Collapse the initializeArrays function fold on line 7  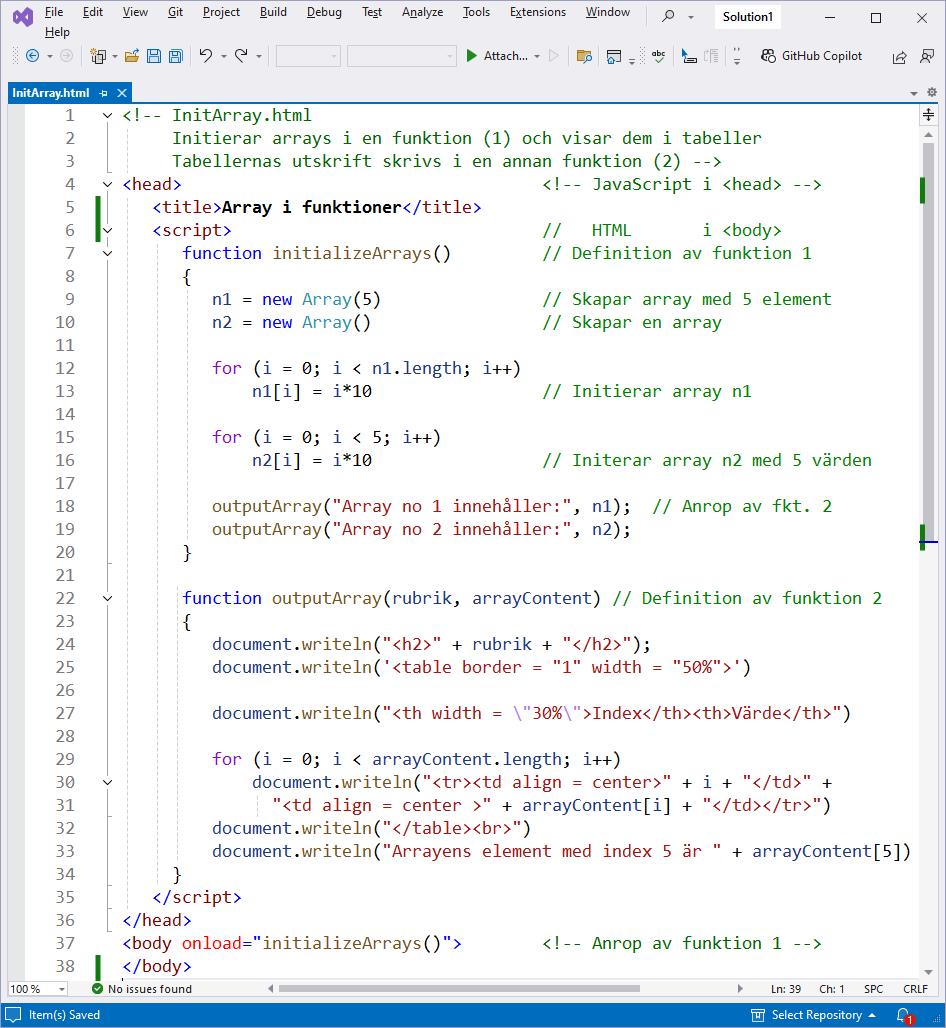pos(108,253)
